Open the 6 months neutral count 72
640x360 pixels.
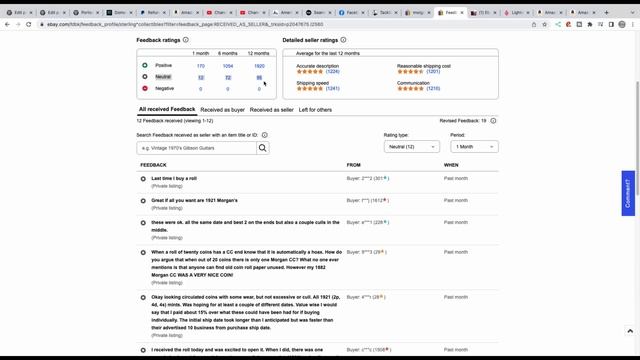(228, 77)
